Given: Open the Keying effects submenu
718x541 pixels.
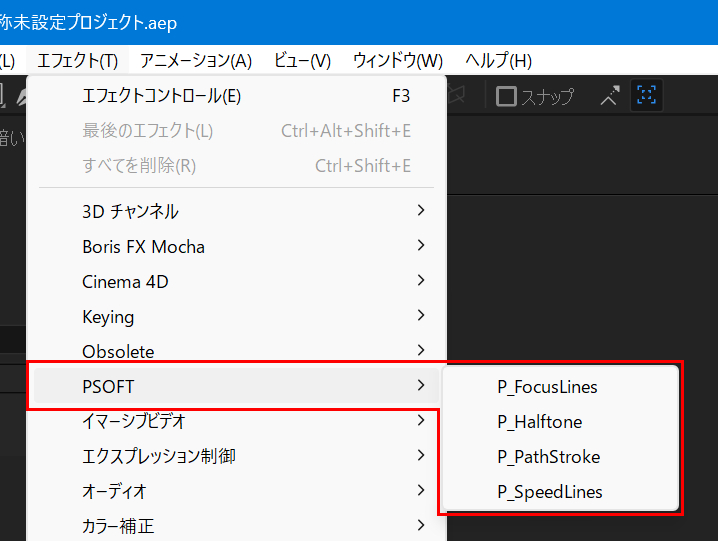Looking at the screenshot, I should click(236, 317).
